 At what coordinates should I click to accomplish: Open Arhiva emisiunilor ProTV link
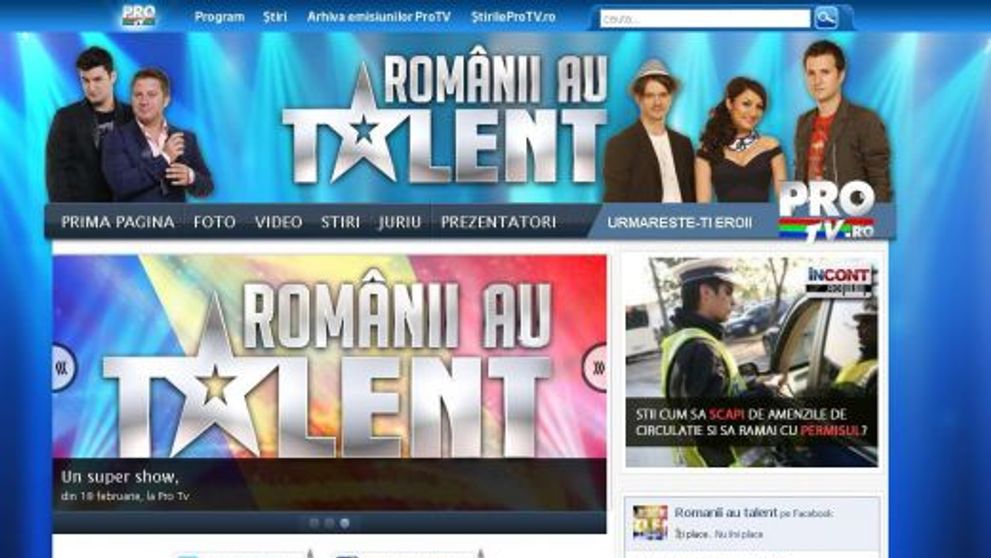tap(379, 17)
